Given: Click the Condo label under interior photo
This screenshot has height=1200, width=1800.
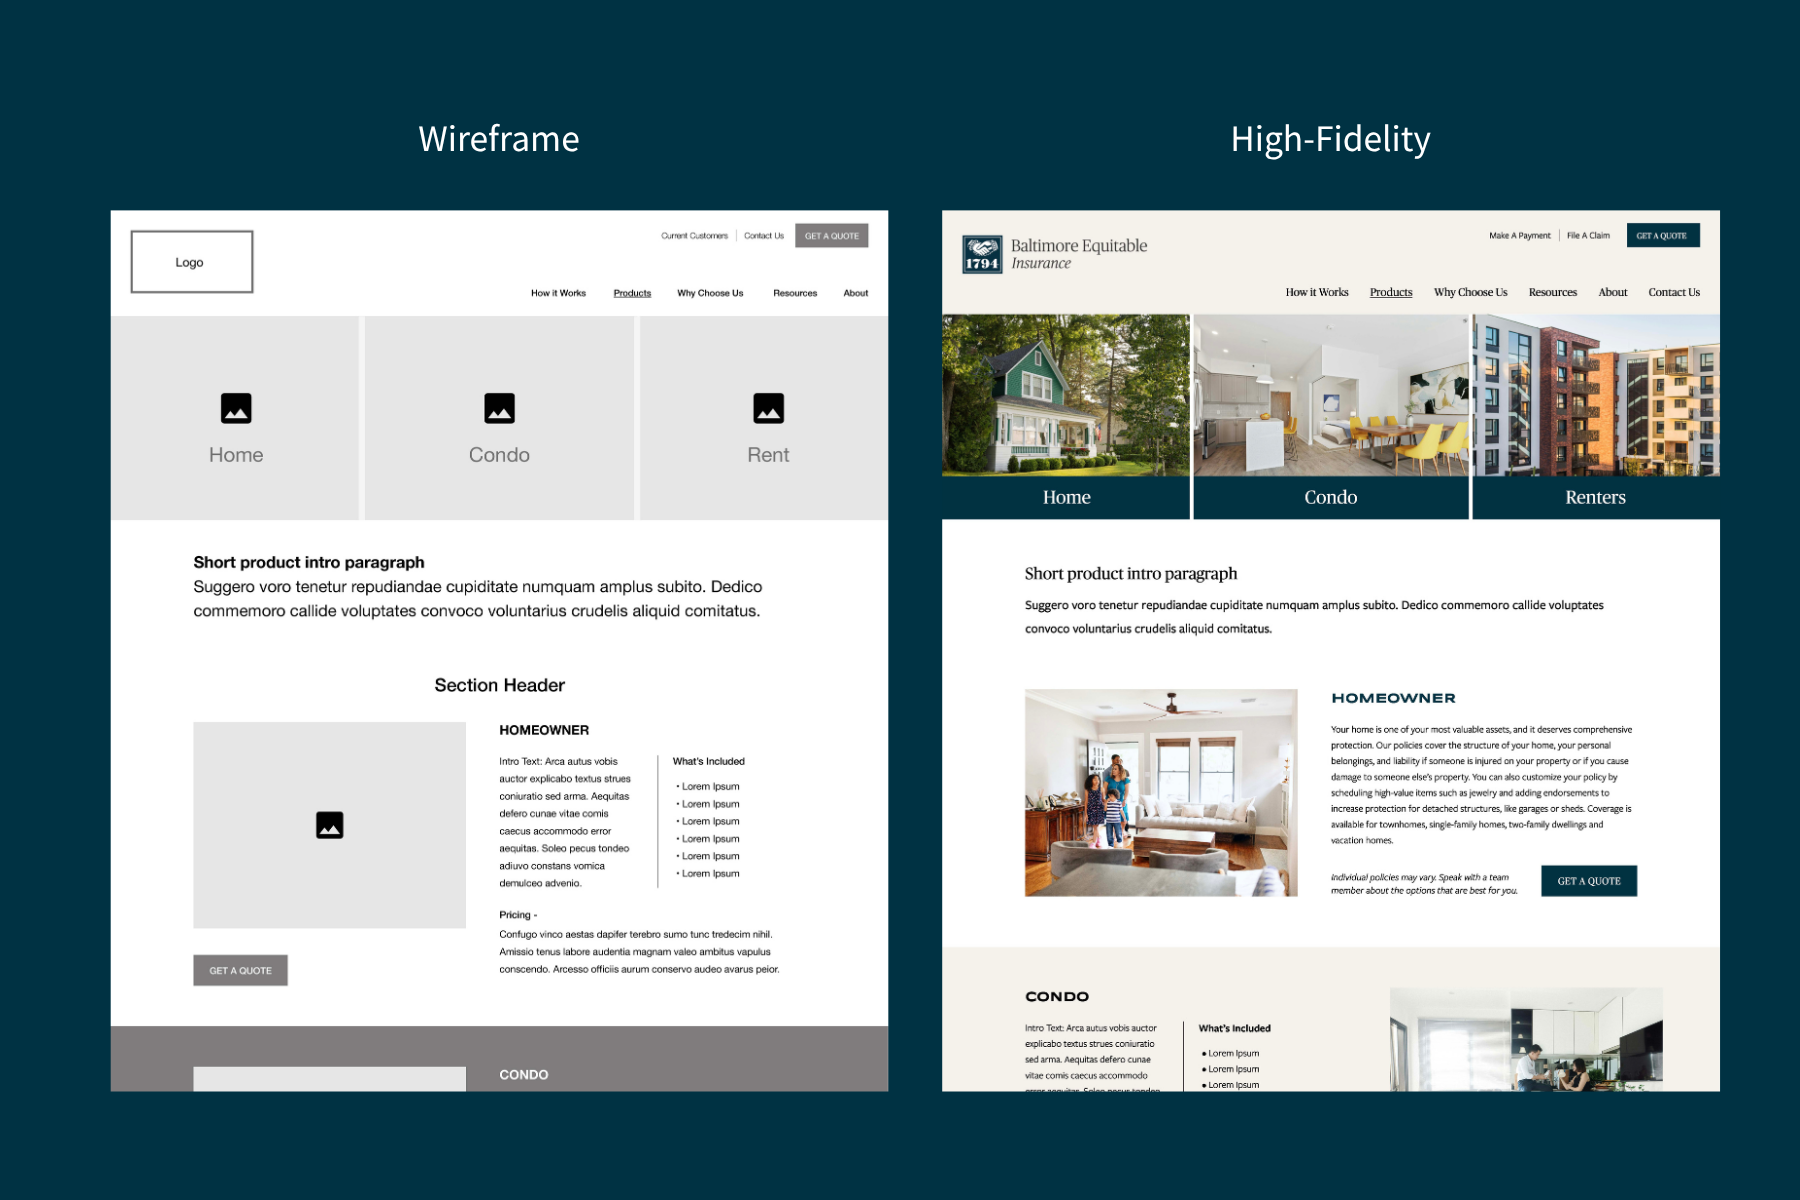Looking at the screenshot, I should pyautogui.click(x=1331, y=497).
